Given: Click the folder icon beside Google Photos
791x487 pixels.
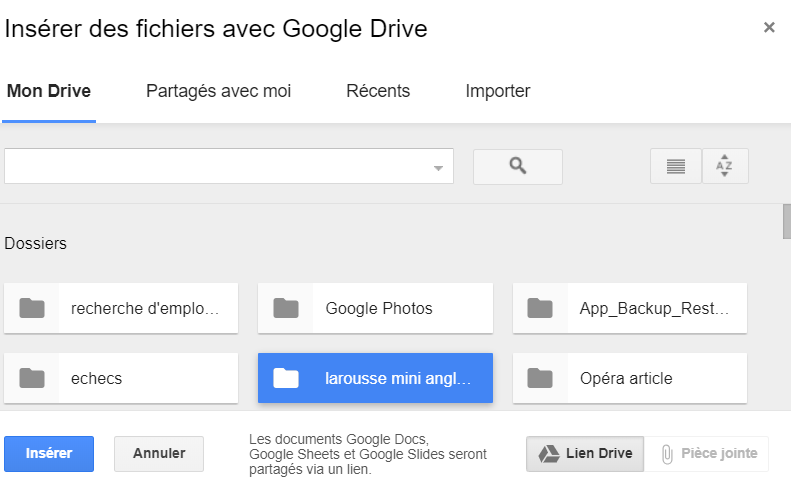Looking at the screenshot, I should pos(286,308).
